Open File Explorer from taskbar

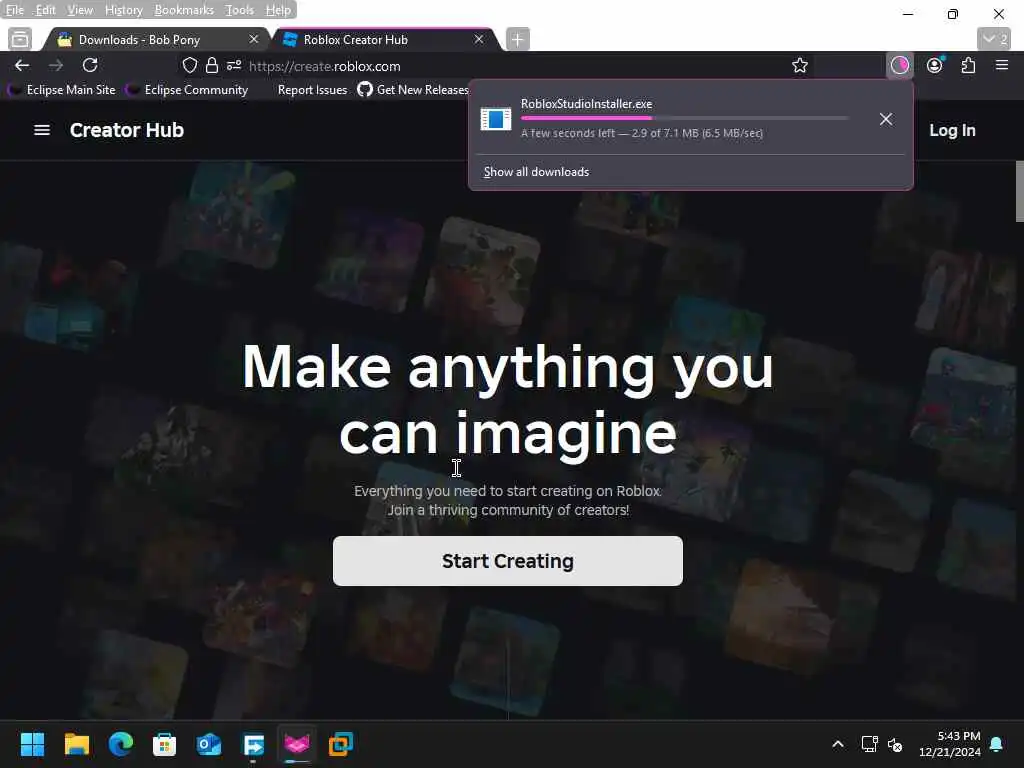click(x=76, y=744)
